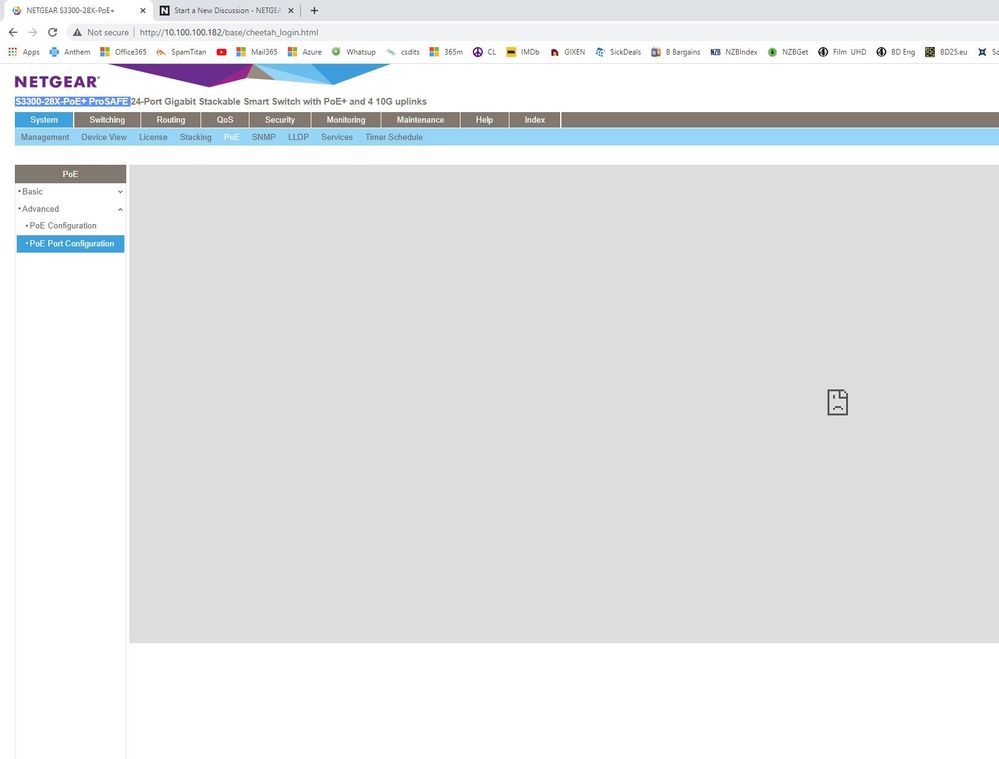Open the BD25.eu bookmark

(x=946, y=52)
